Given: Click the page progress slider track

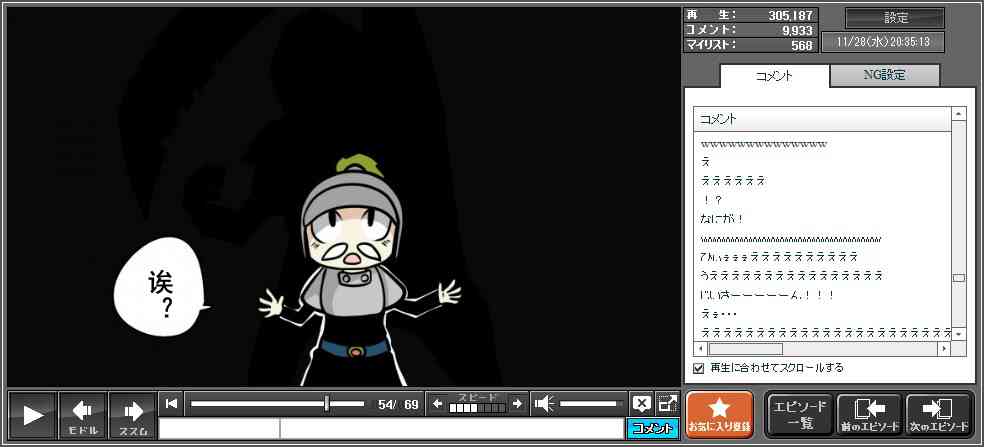Looking at the screenshot, I should point(277,404).
